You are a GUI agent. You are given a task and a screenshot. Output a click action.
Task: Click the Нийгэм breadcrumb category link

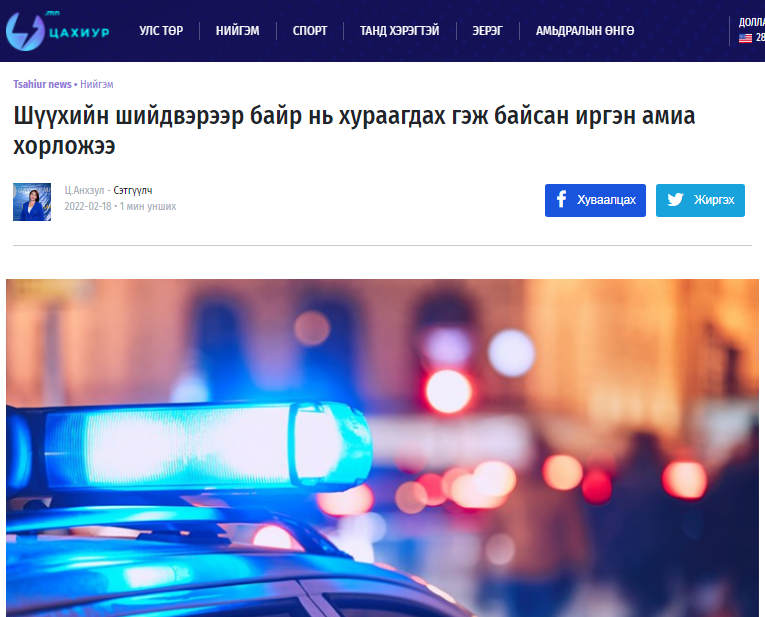(97, 84)
